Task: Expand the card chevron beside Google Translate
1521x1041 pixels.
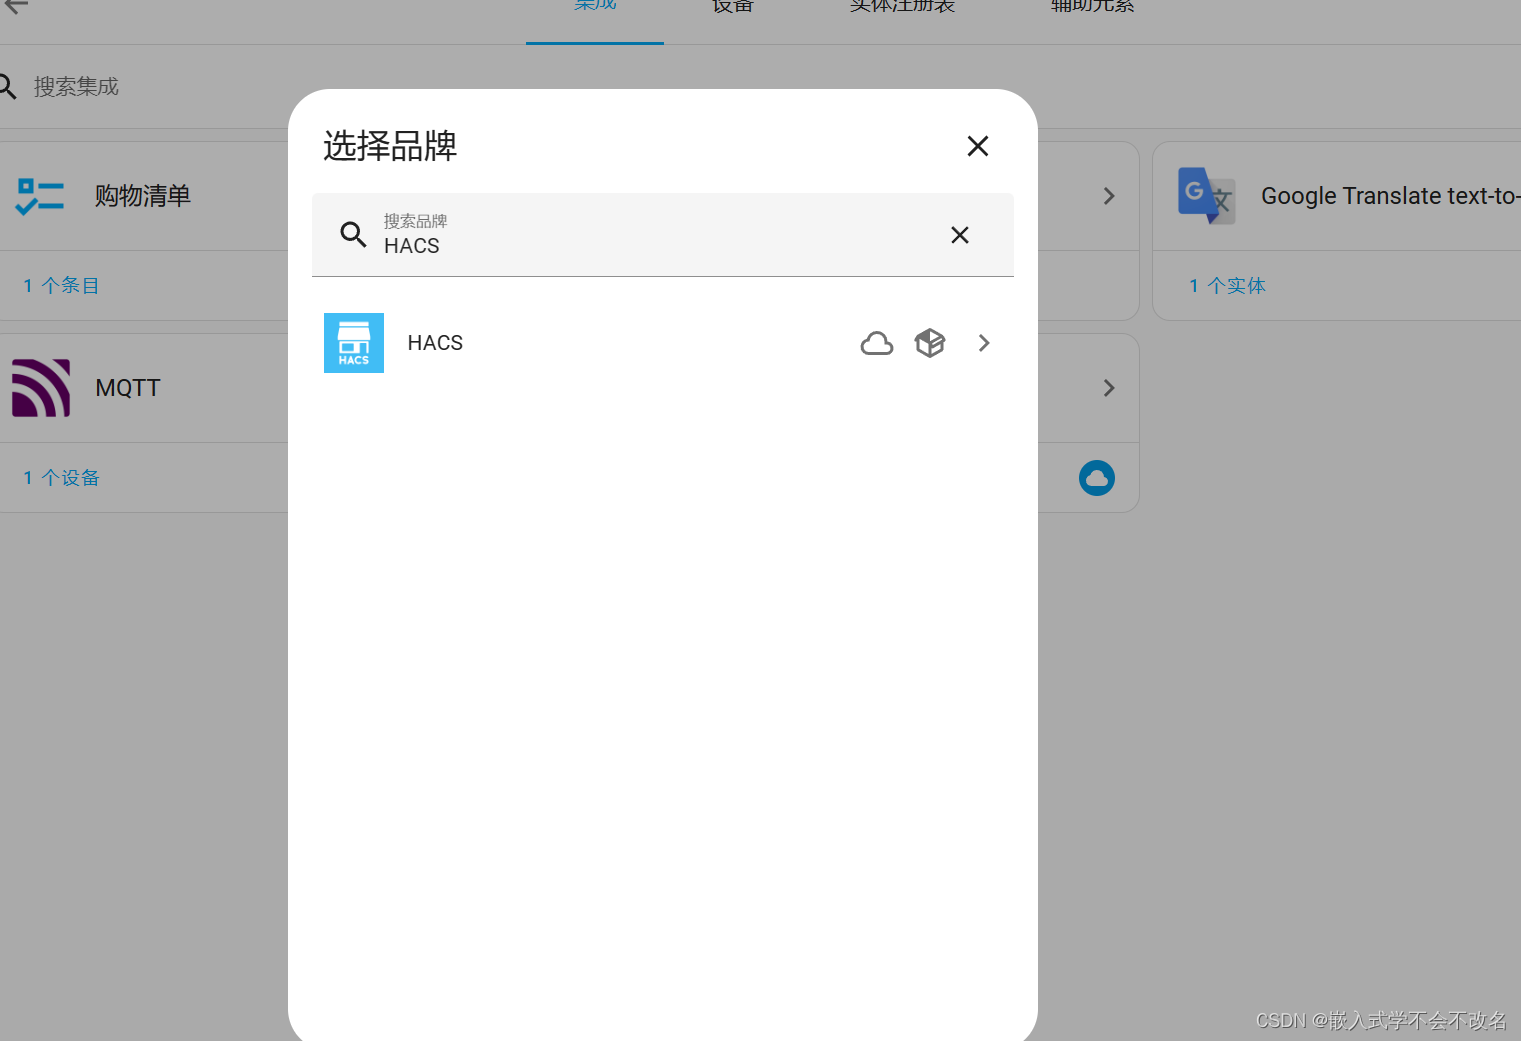Action: pyautogui.click(x=1109, y=196)
